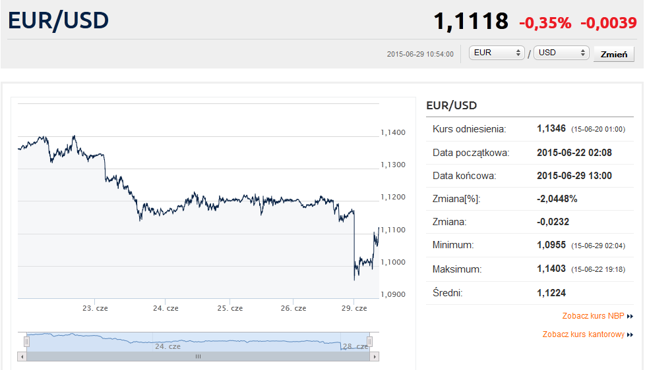The height and width of the screenshot is (370, 645).
Task: Click the 23. cze date label on chart axis
Action: point(95,308)
